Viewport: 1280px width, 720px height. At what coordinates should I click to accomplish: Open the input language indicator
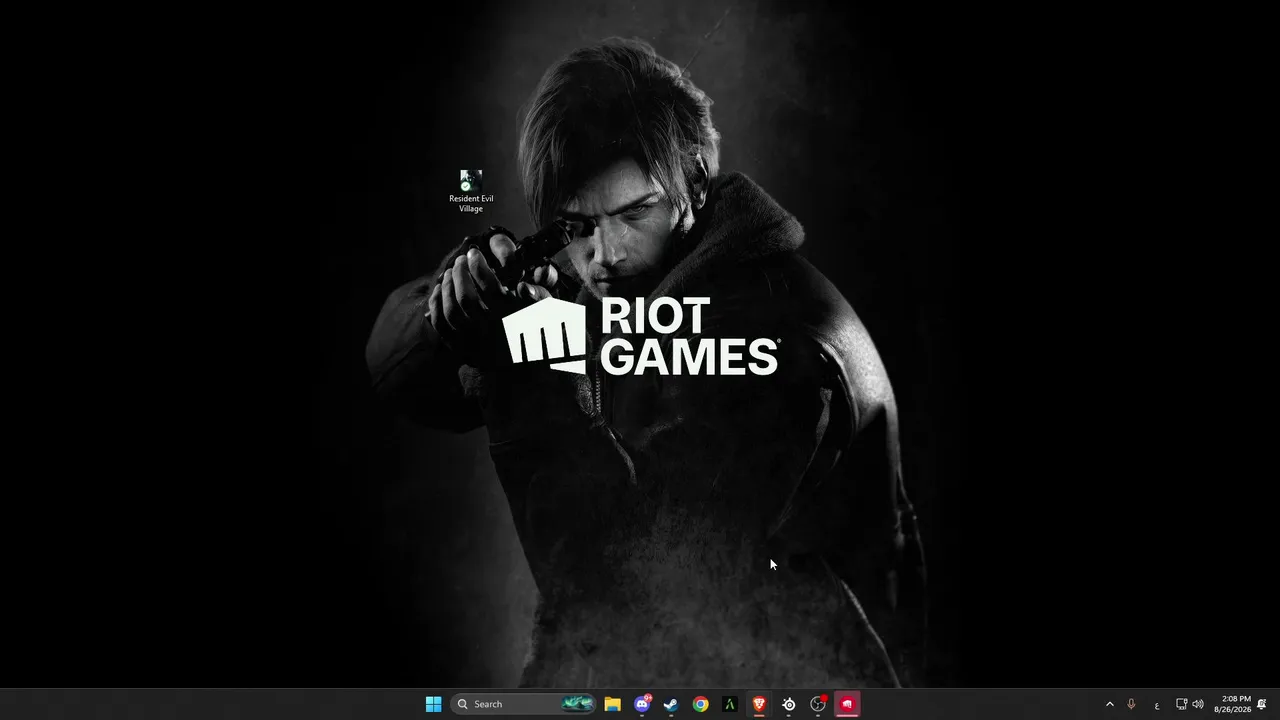click(x=1157, y=705)
